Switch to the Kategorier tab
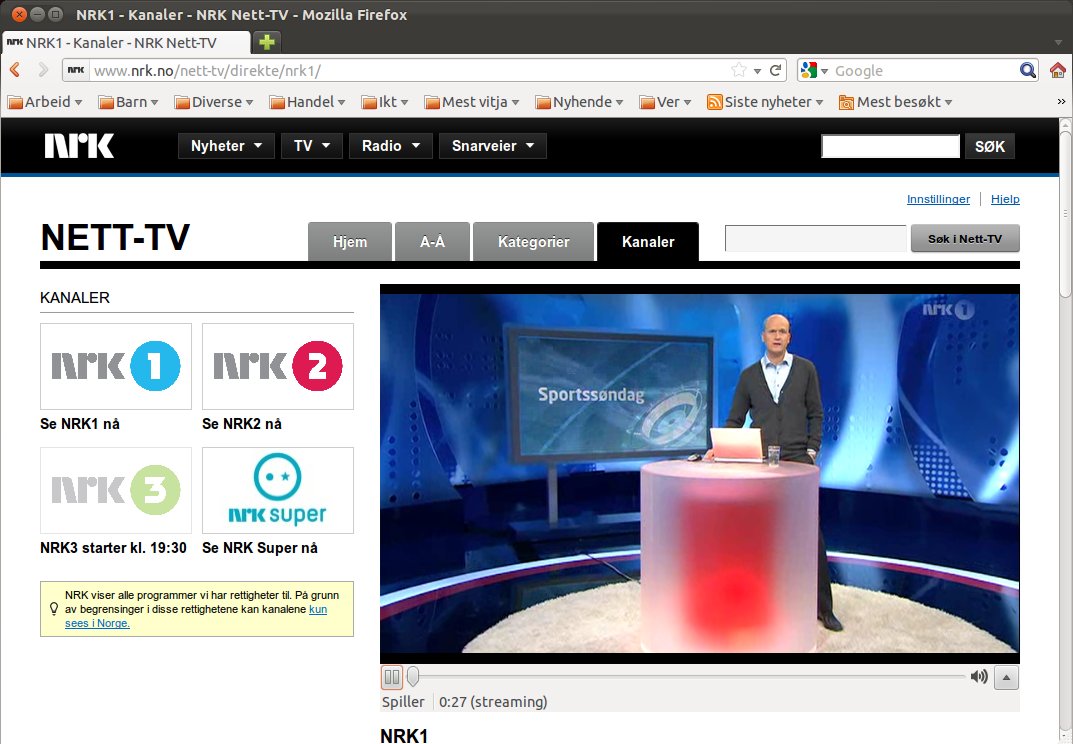Image resolution: width=1073 pixels, height=744 pixels. coord(533,242)
